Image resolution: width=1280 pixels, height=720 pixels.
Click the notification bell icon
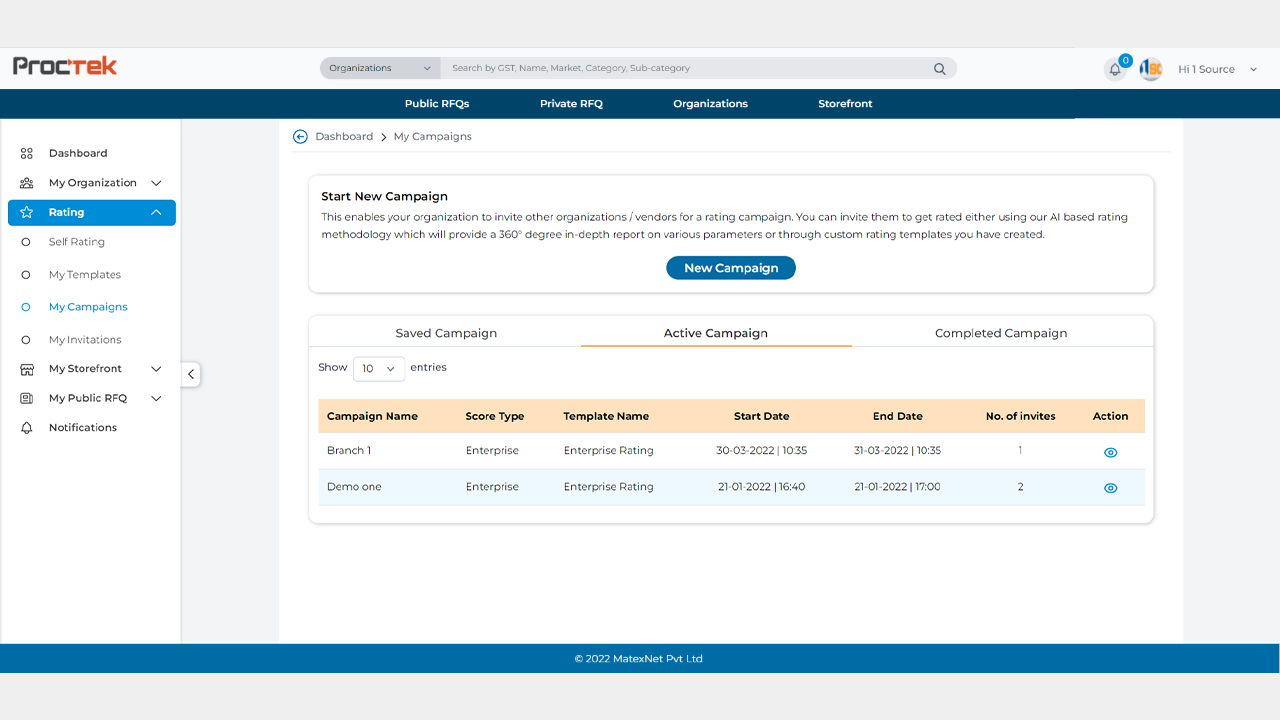(1115, 70)
